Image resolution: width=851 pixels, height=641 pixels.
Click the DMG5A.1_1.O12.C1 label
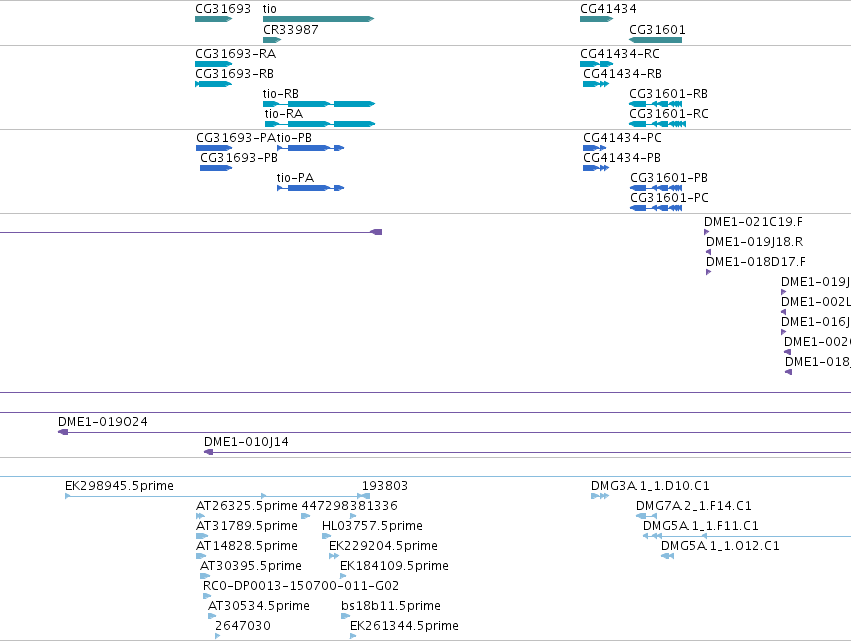pos(720,546)
